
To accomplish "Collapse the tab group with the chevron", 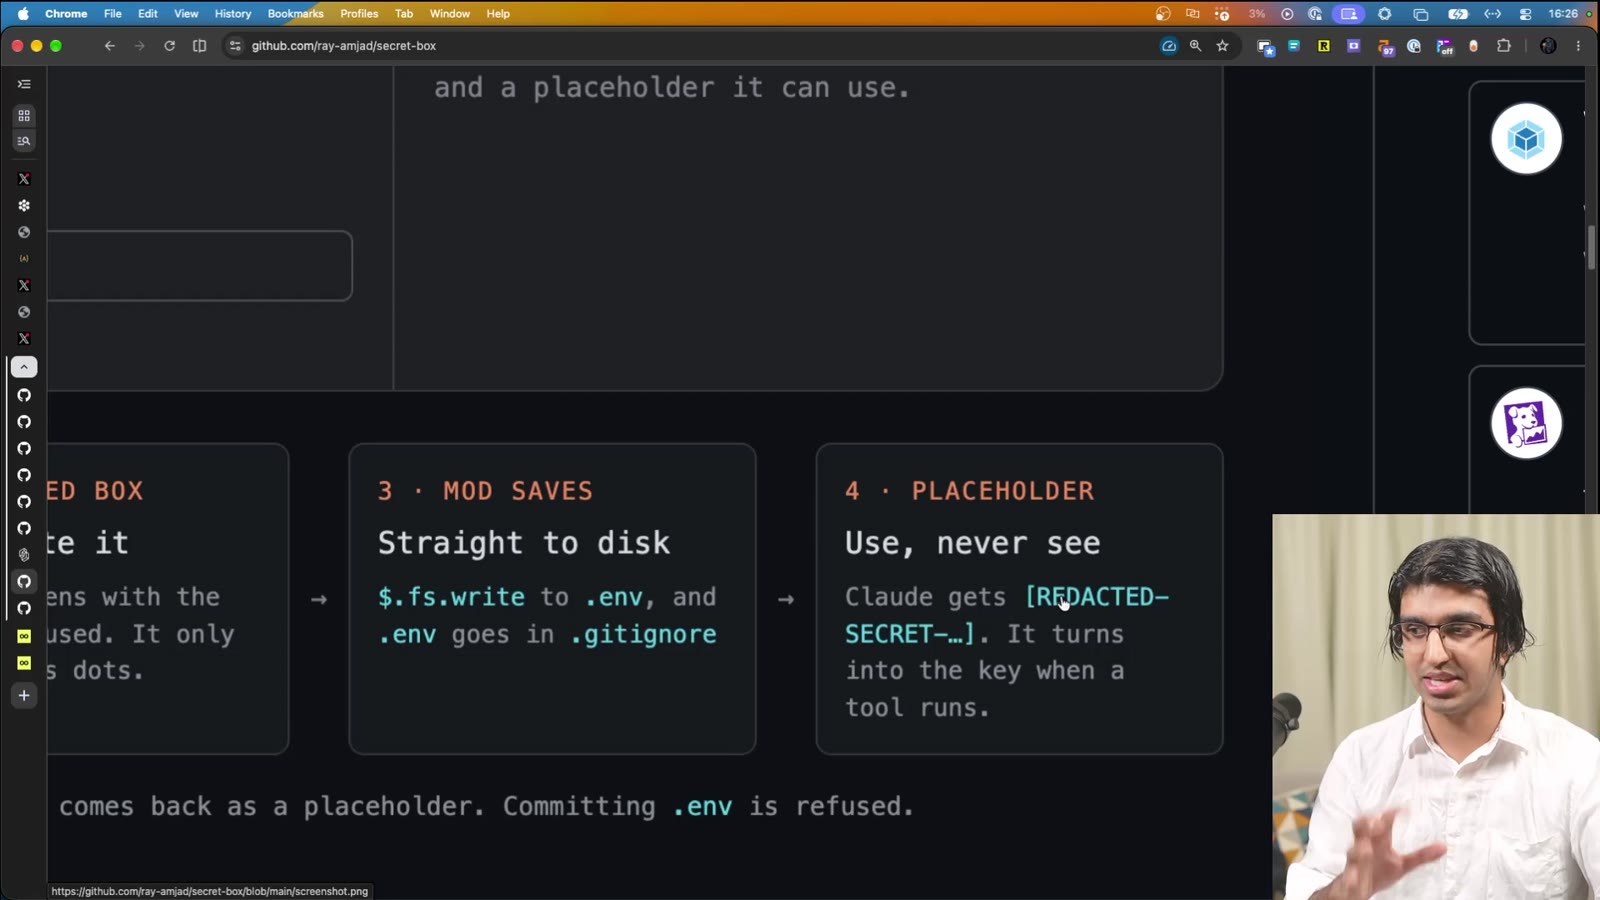I will (24, 367).
